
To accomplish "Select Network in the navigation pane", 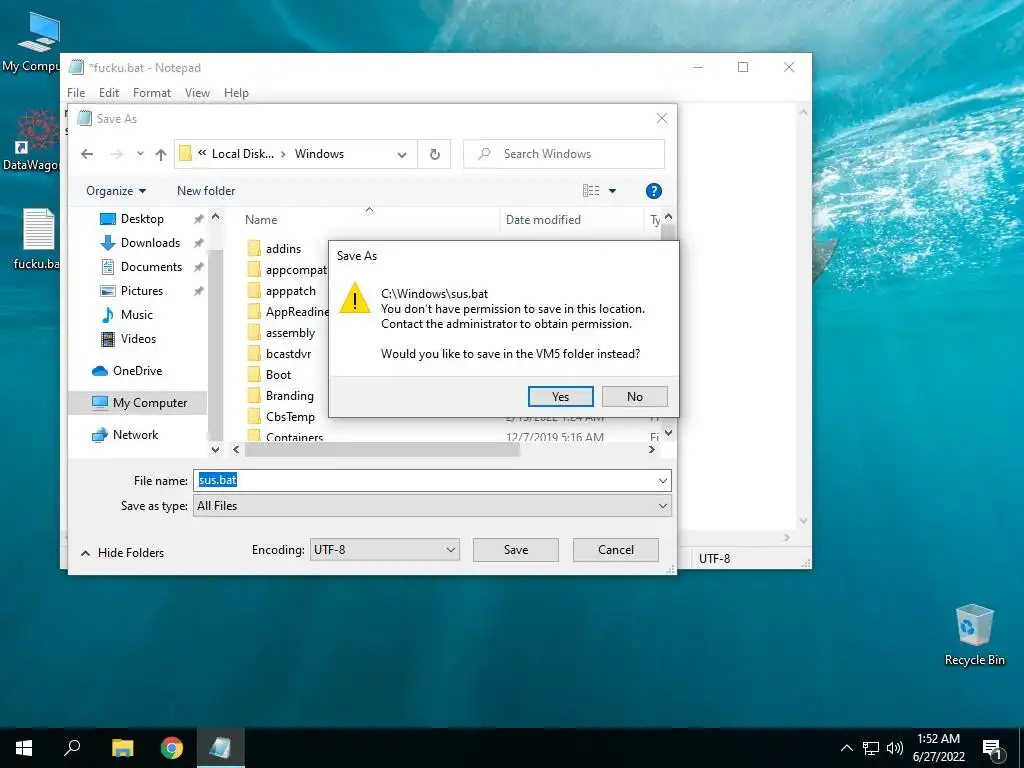I will click(x=135, y=435).
